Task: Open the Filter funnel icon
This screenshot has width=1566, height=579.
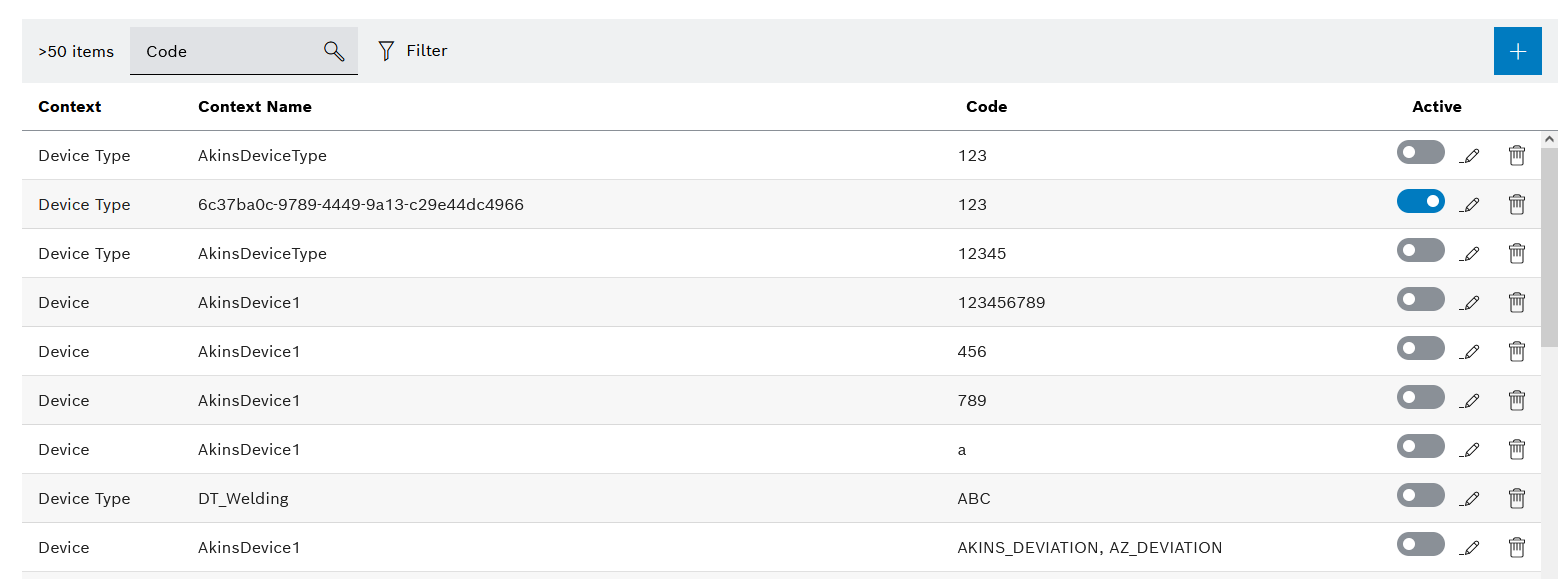Action: (386, 51)
